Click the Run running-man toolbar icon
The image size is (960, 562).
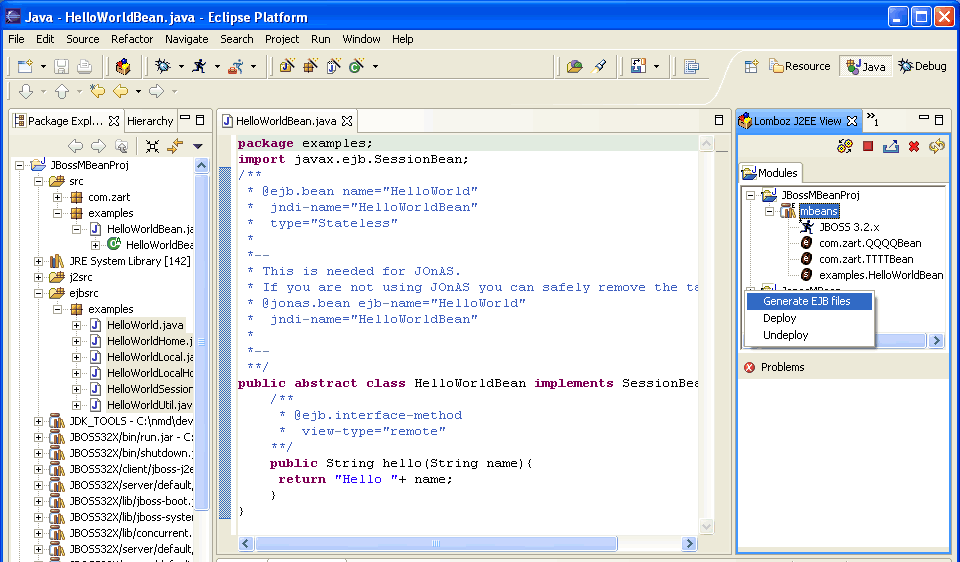click(x=199, y=66)
